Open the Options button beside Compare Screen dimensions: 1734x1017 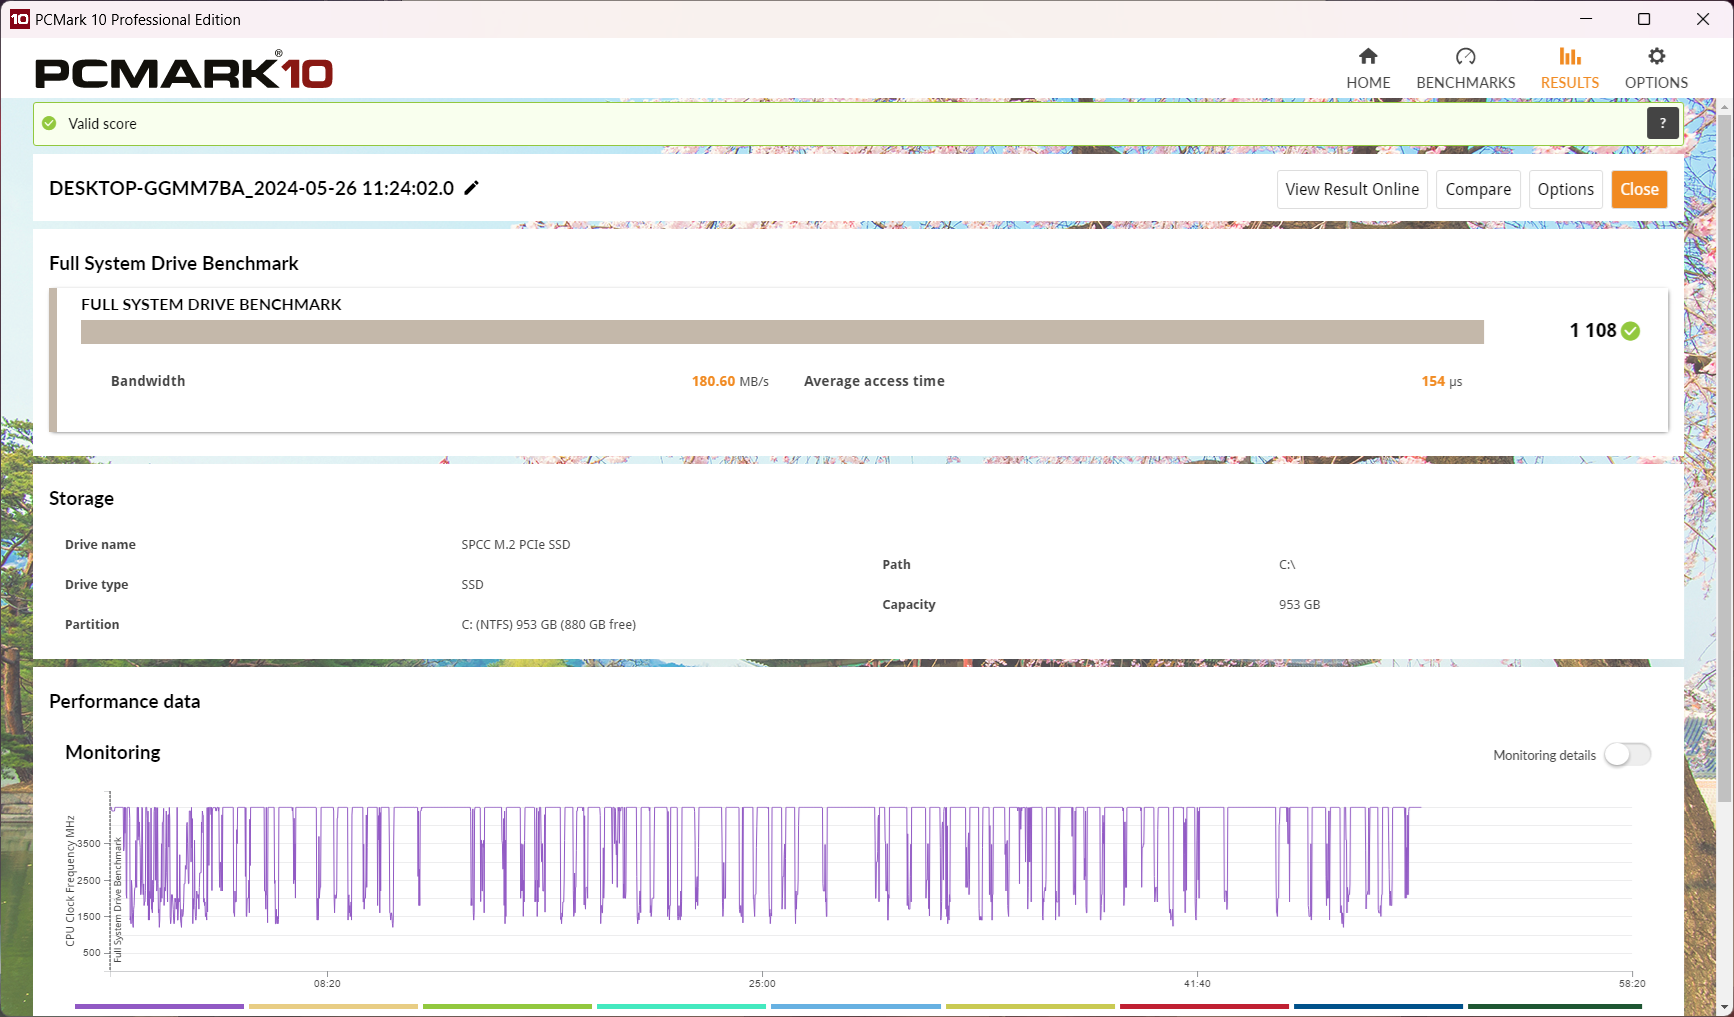pyautogui.click(x=1566, y=189)
